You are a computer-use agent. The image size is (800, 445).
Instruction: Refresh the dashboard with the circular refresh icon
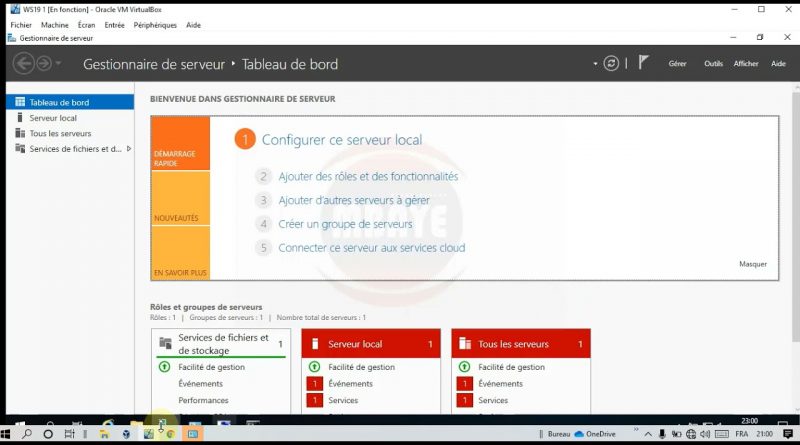pos(611,63)
